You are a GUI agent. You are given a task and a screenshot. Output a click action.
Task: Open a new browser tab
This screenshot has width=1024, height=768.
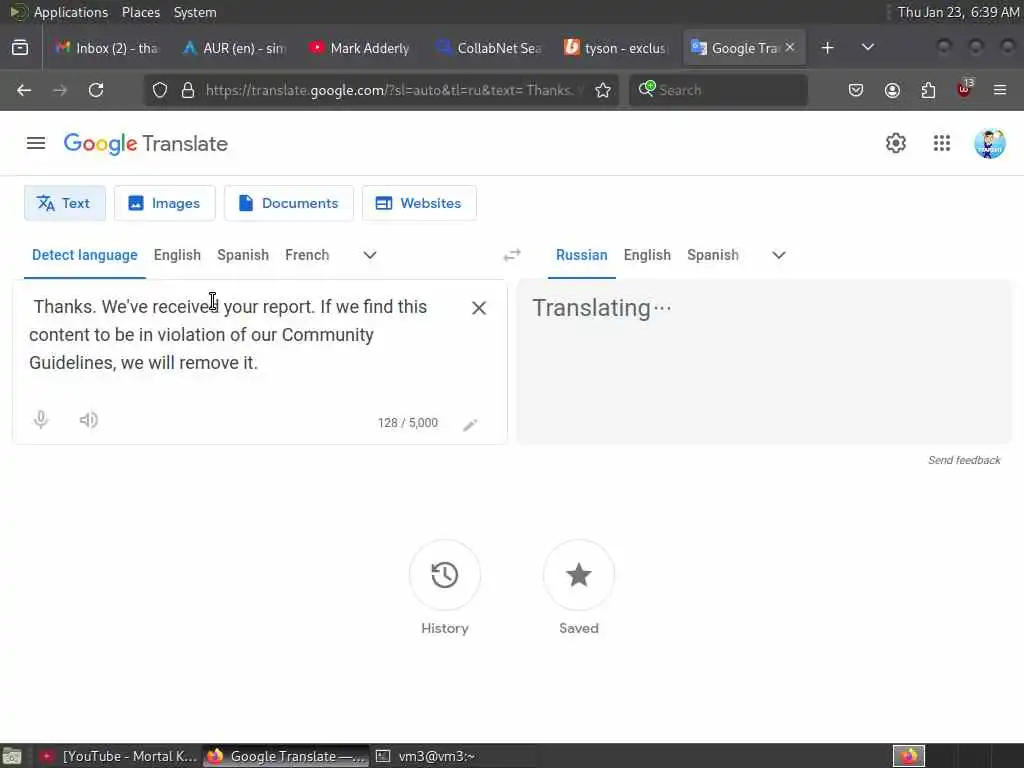(x=827, y=48)
